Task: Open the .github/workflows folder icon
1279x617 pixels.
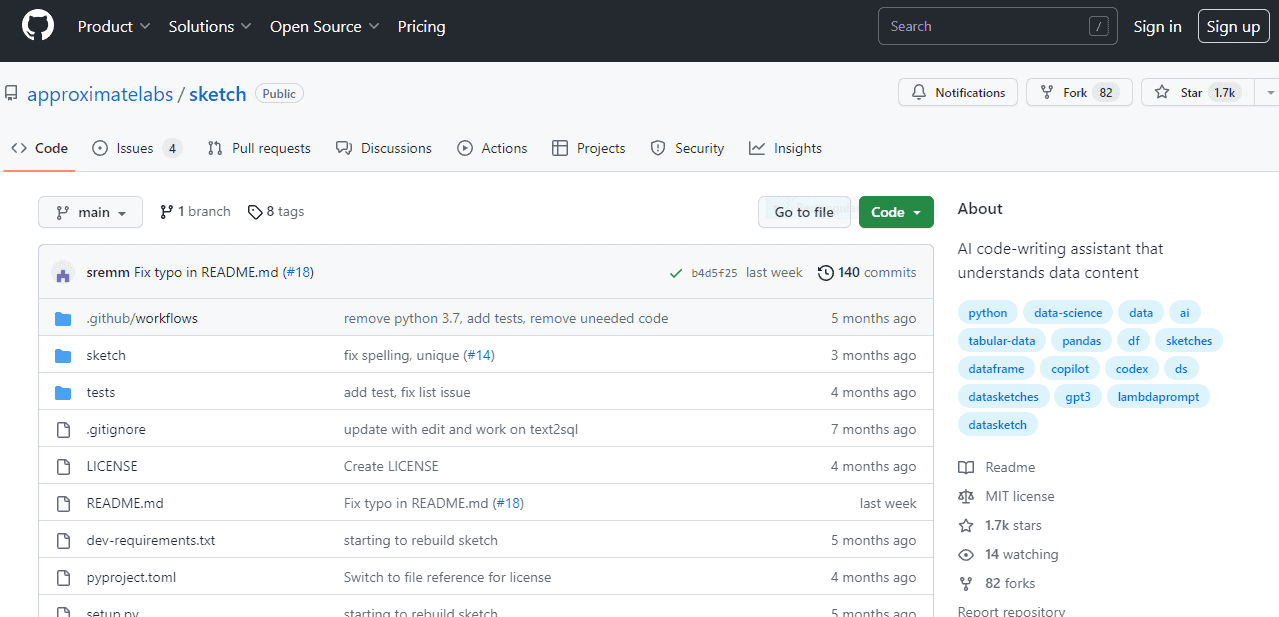Action: coord(63,319)
